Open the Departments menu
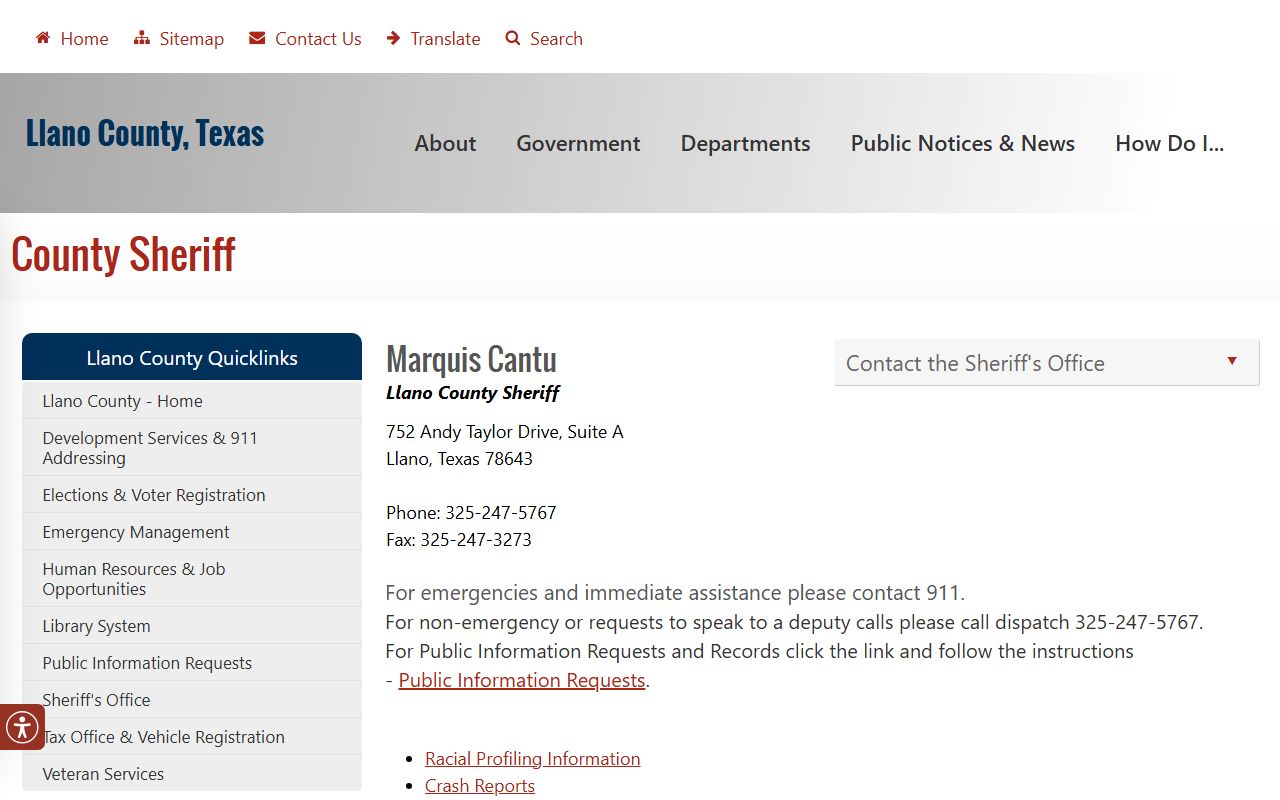The width and height of the screenshot is (1280, 800). tap(745, 143)
